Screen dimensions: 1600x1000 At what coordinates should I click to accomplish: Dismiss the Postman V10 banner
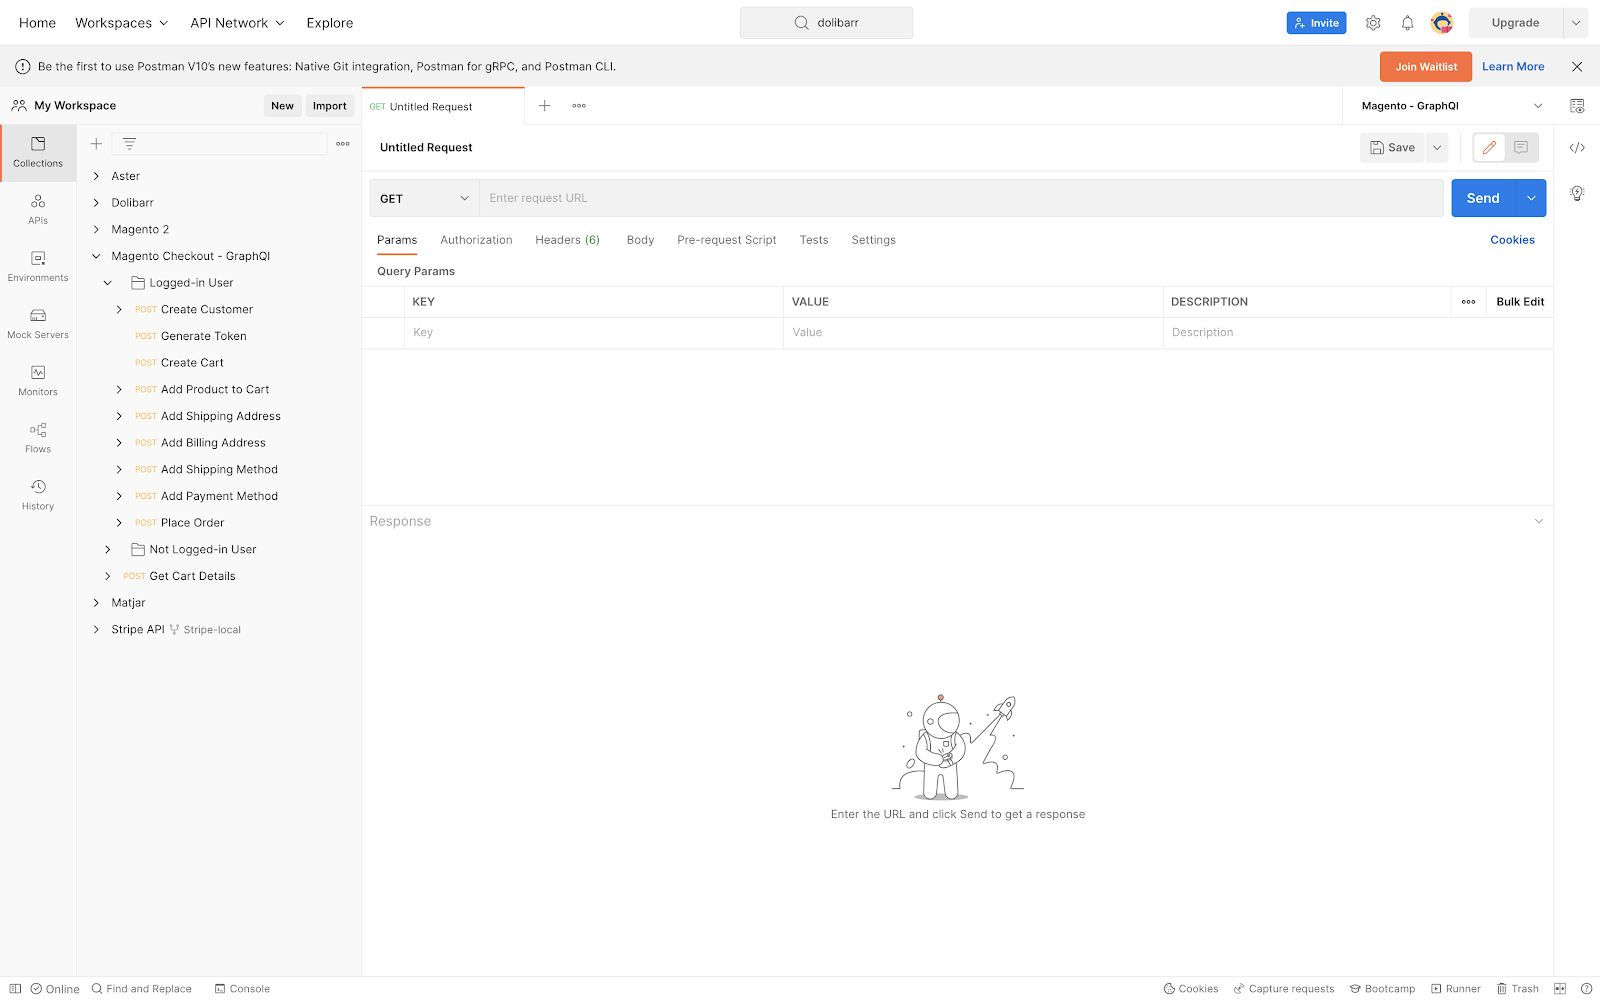(1577, 67)
